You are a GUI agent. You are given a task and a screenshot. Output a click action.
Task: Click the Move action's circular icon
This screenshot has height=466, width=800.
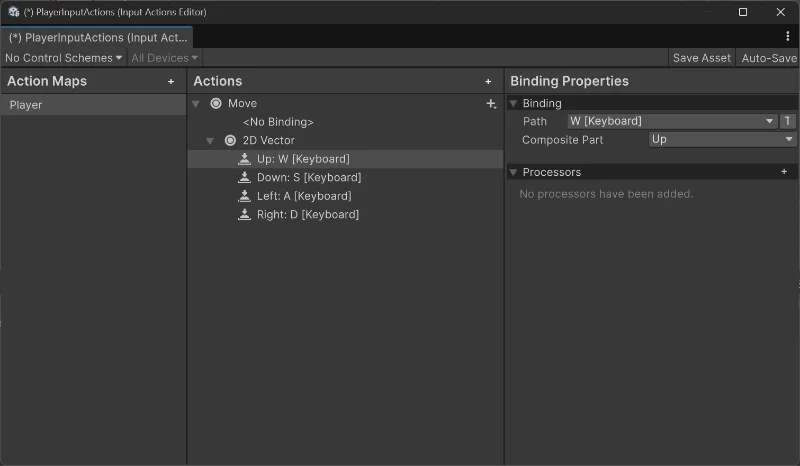point(216,104)
